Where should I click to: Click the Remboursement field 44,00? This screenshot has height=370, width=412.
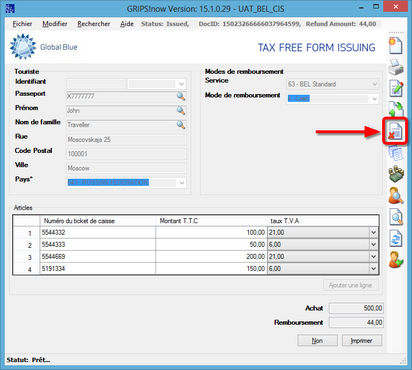tap(356, 323)
